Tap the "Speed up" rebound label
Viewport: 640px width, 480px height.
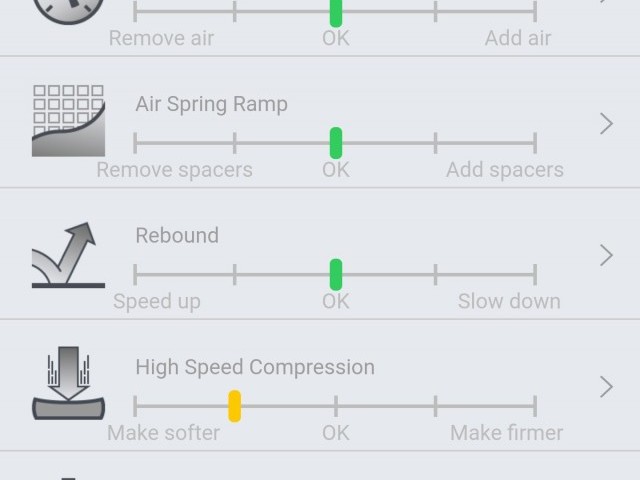(157, 301)
